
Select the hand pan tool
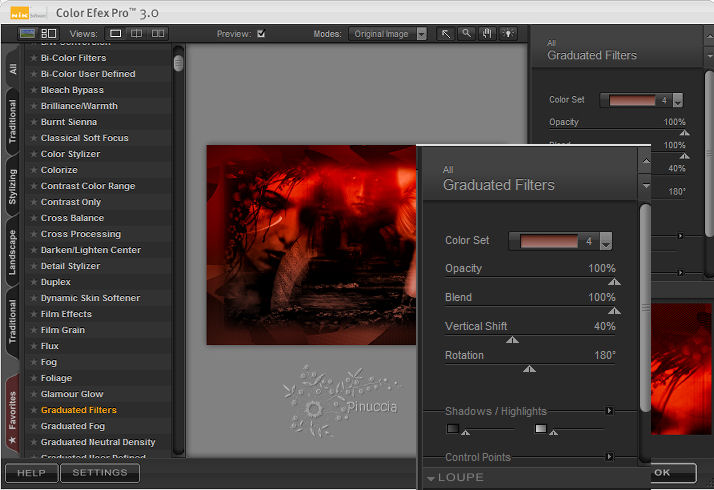pyautogui.click(x=488, y=33)
